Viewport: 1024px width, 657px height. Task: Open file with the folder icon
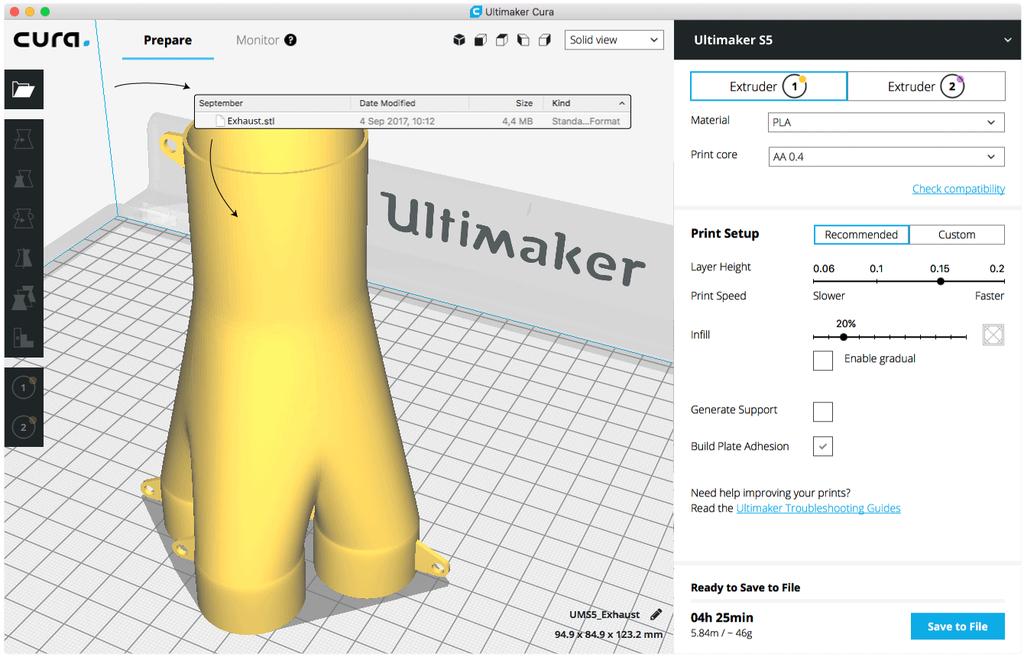click(x=24, y=89)
